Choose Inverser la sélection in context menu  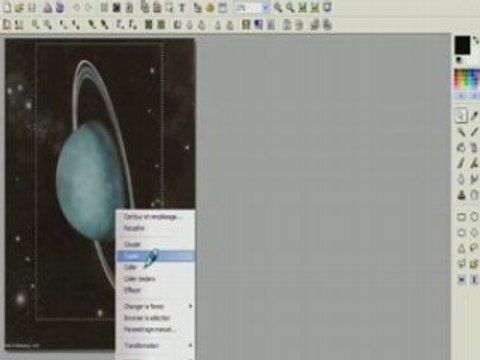(x=155, y=318)
